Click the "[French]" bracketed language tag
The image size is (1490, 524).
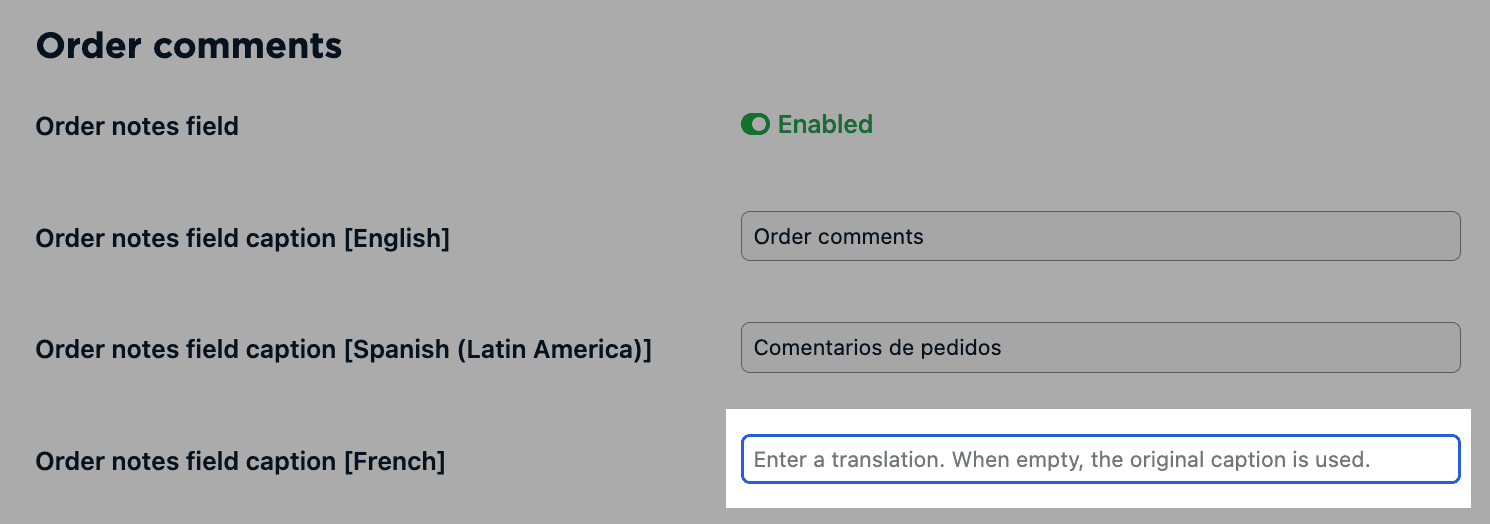tap(394, 462)
